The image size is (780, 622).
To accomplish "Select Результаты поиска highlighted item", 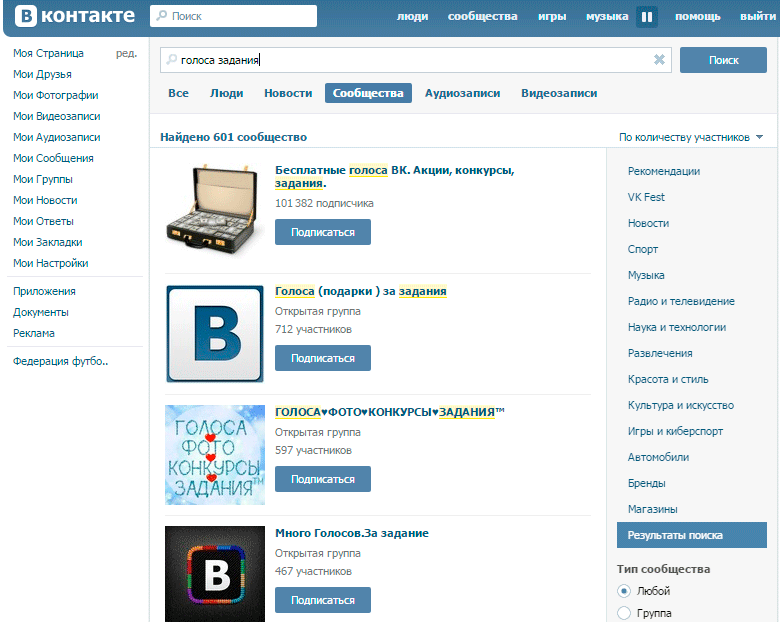I will pyautogui.click(x=691, y=535).
